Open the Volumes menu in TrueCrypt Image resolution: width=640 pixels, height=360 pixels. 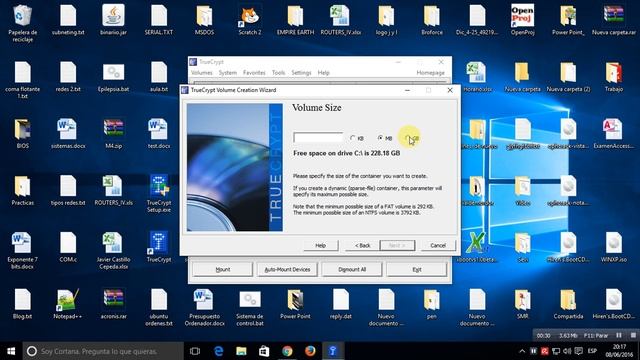click(202, 73)
